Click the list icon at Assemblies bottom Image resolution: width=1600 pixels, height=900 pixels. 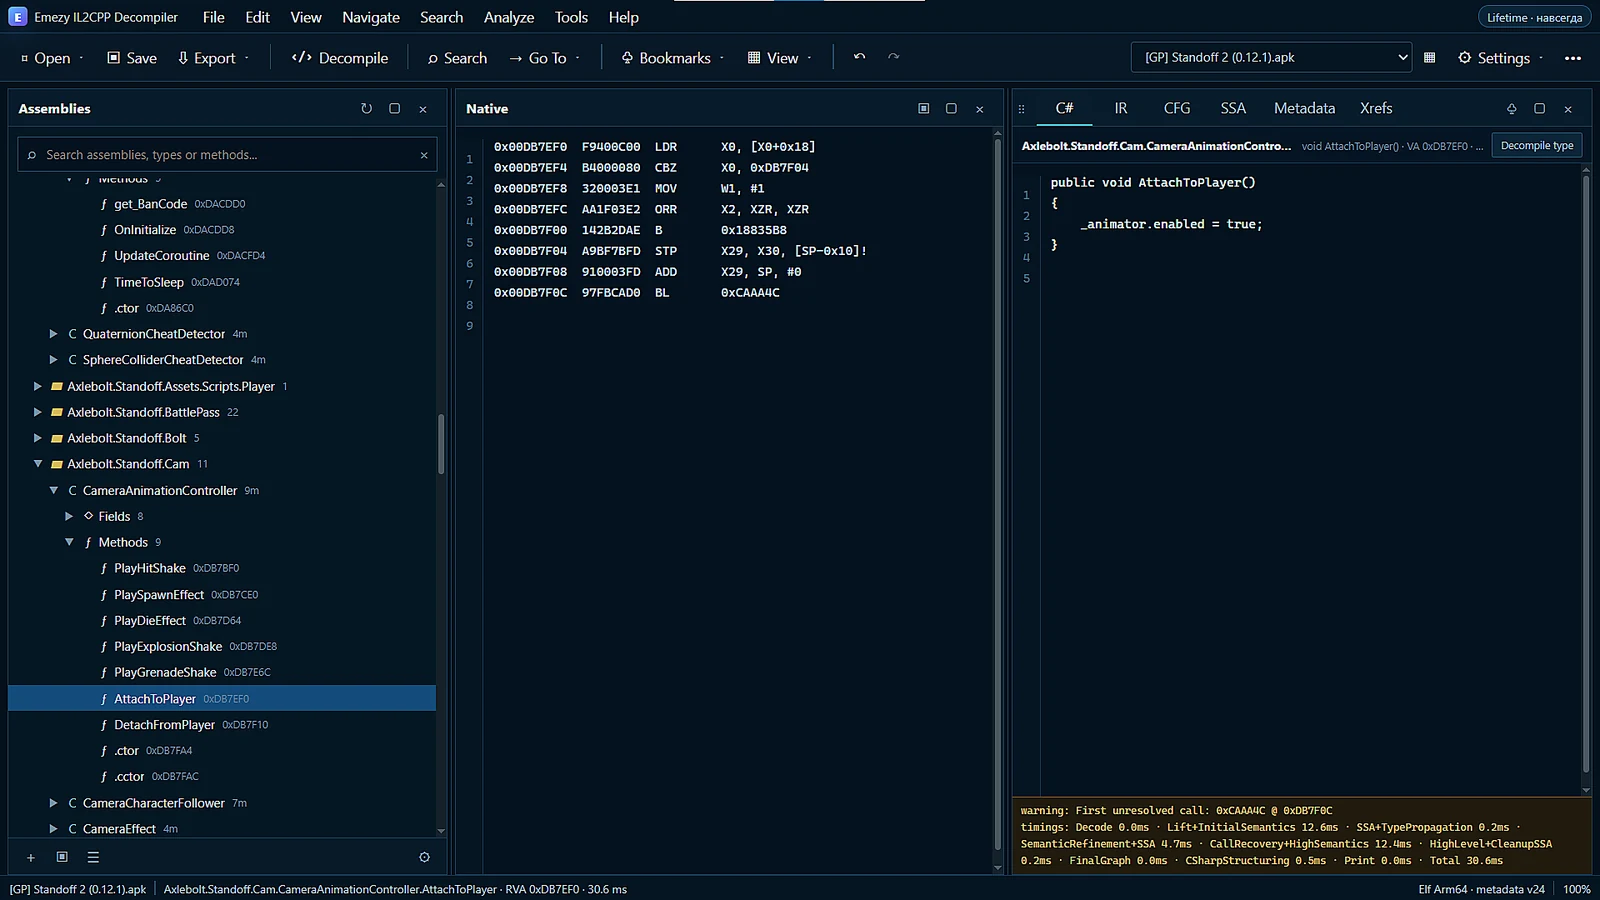point(93,857)
